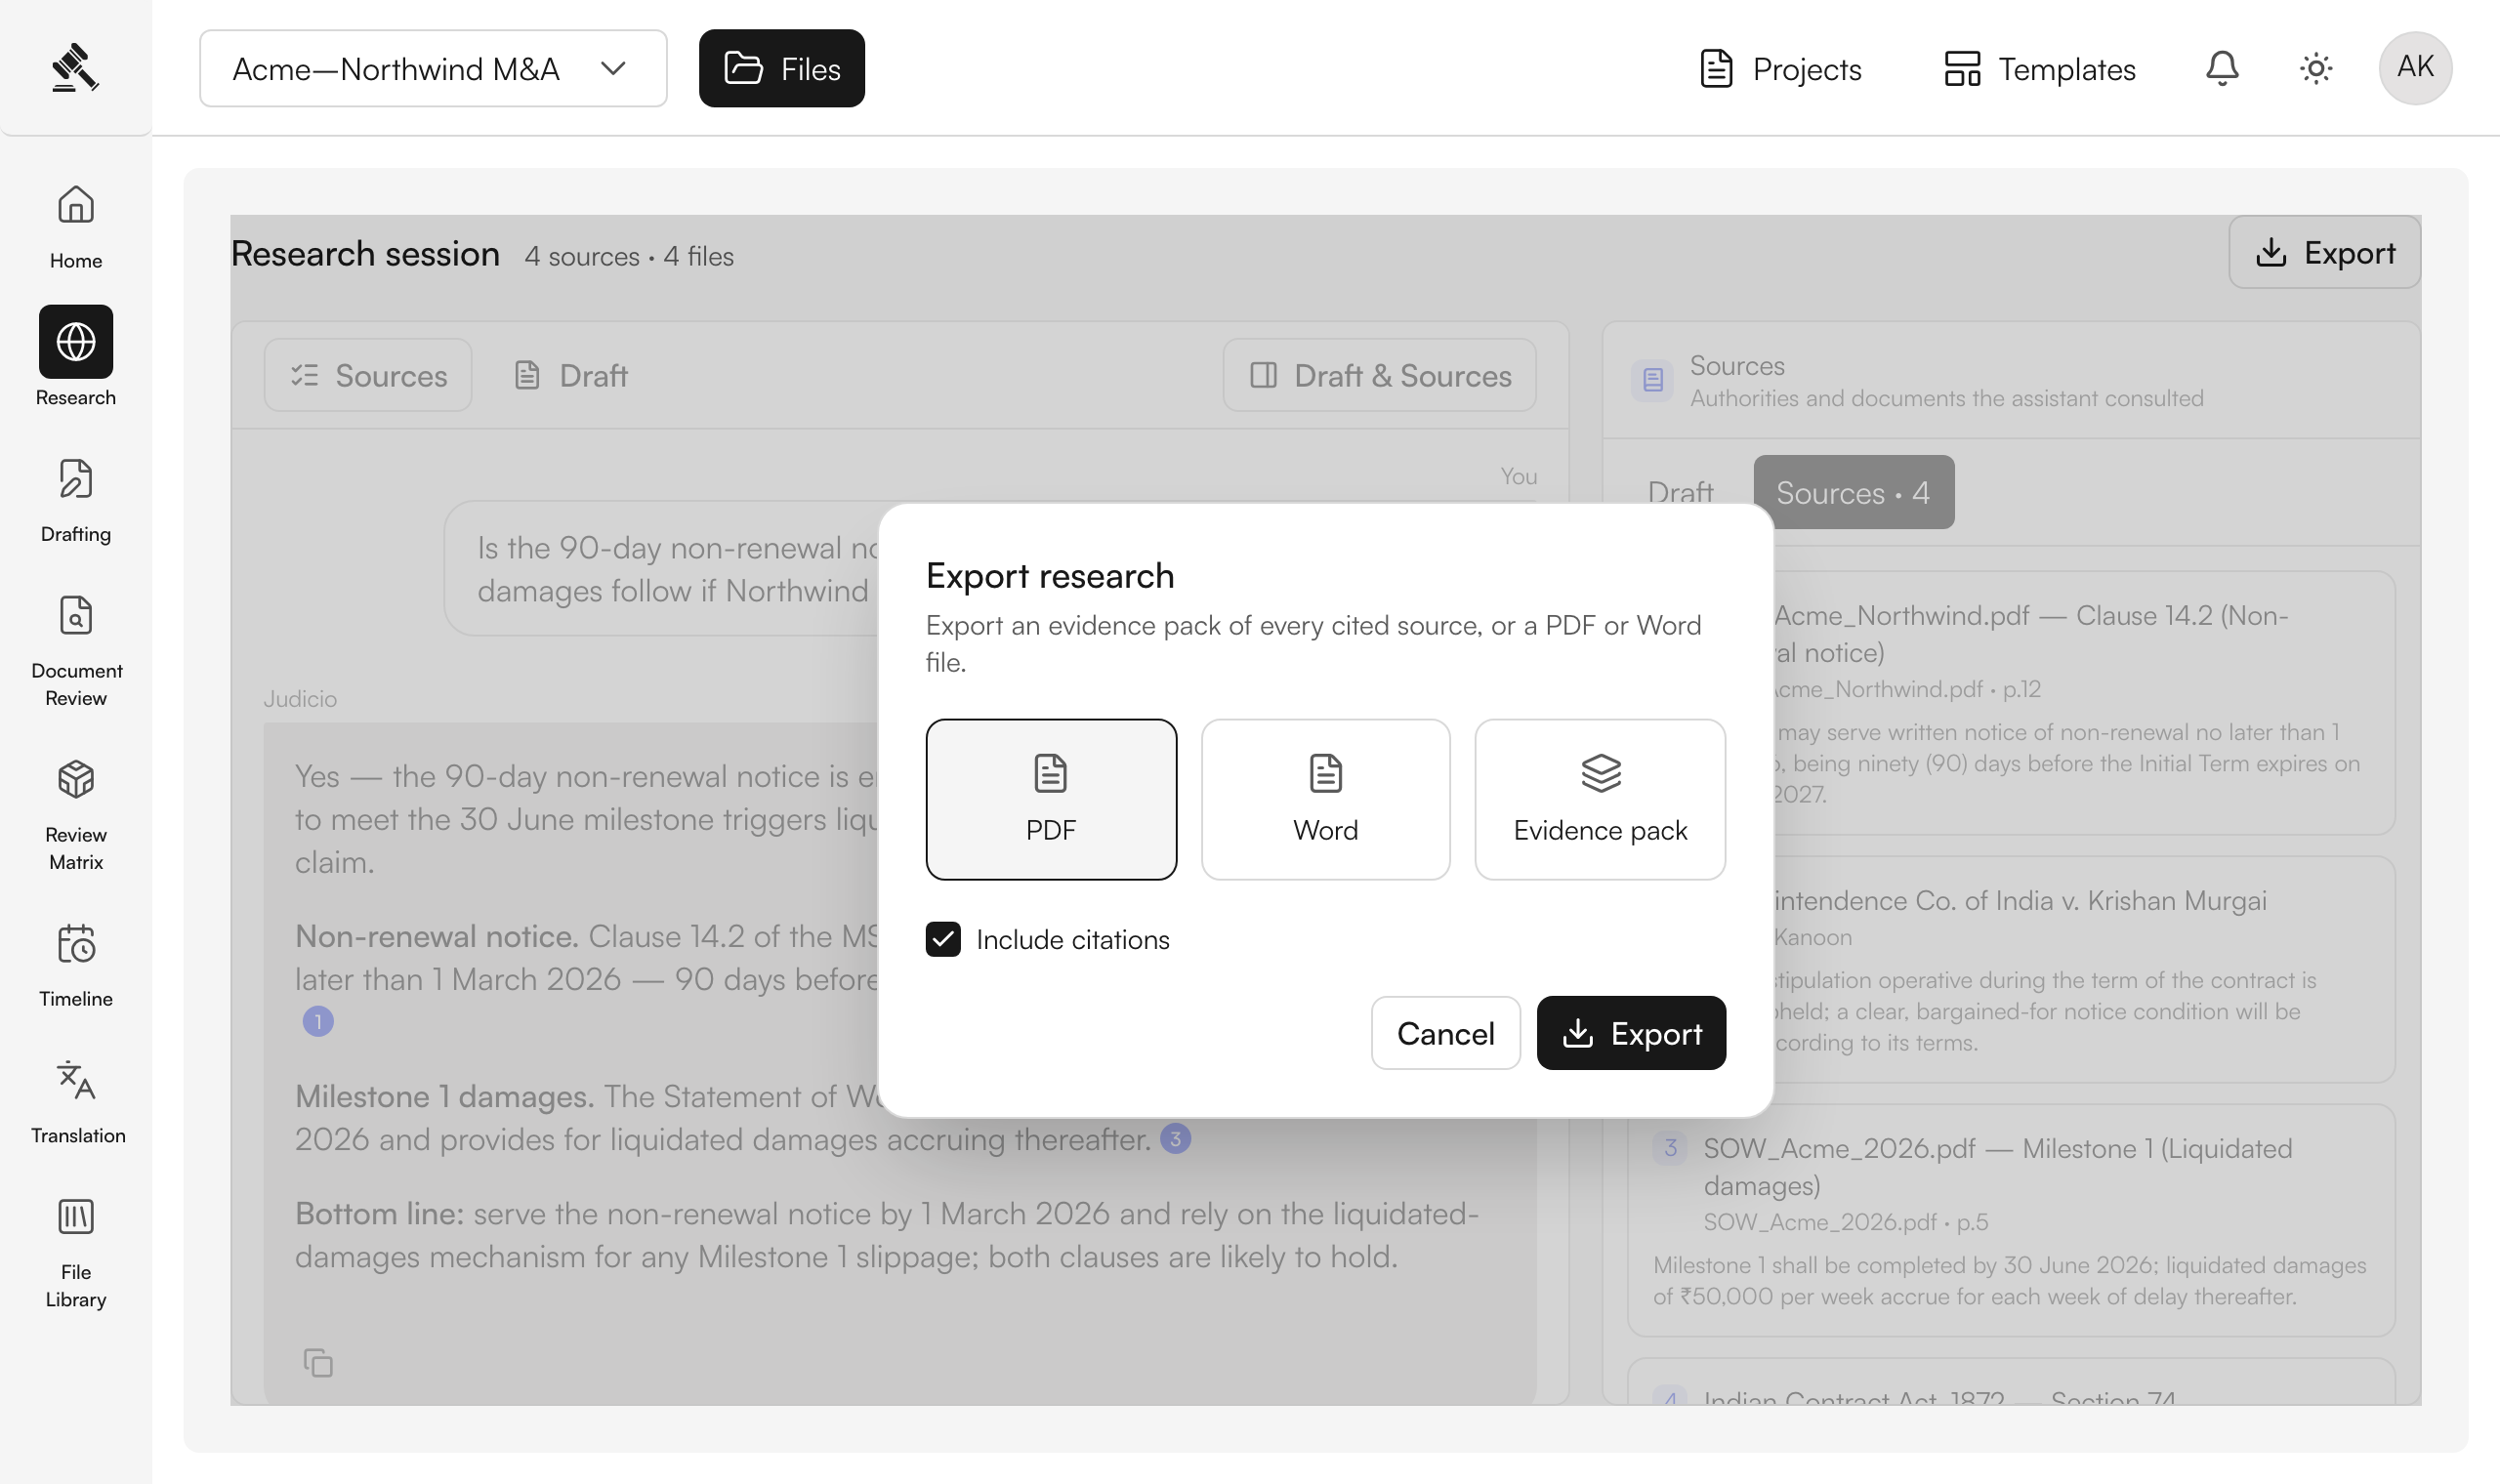
Task: Cancel the export dialog
Action: click(1445, 1033)
